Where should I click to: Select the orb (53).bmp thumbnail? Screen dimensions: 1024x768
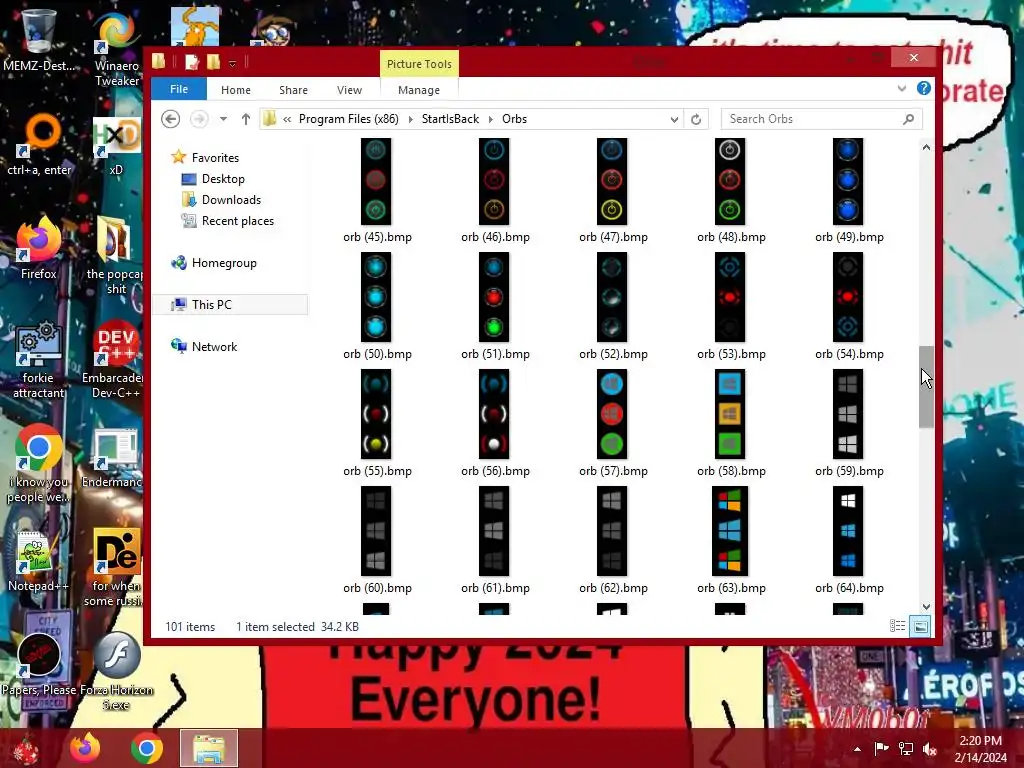pos(729,297)
